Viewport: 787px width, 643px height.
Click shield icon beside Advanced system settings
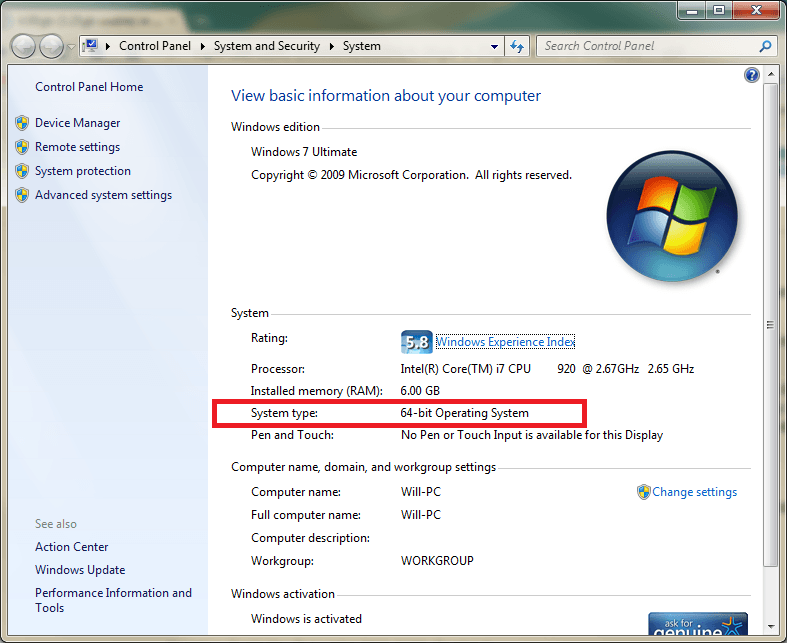[22, 195]
